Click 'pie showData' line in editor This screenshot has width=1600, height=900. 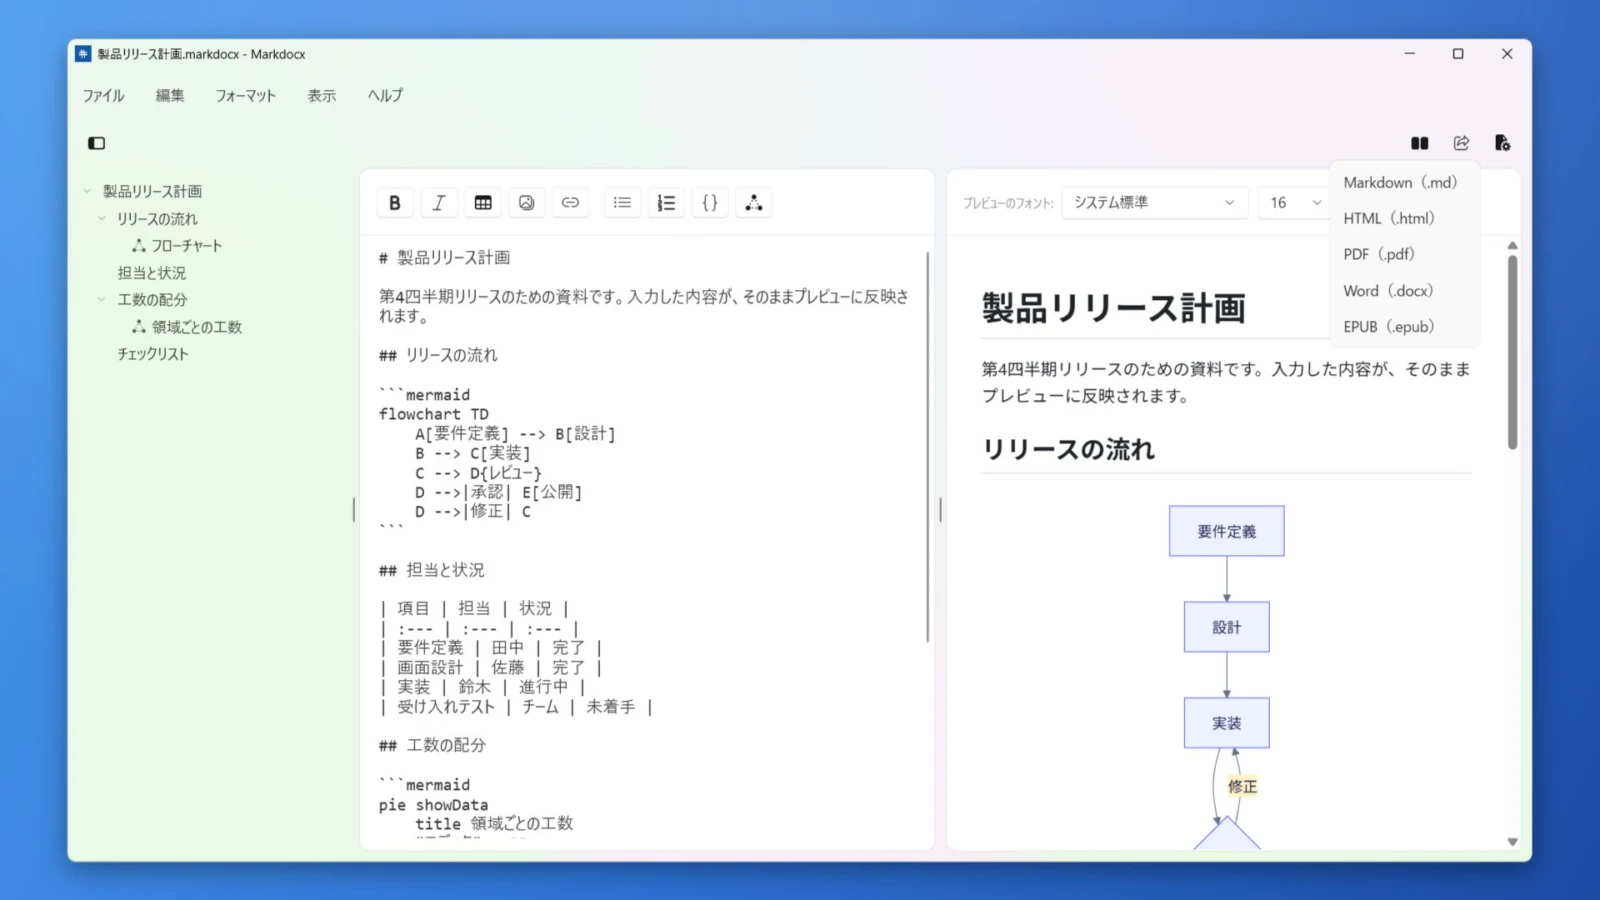tap(434, 805)
